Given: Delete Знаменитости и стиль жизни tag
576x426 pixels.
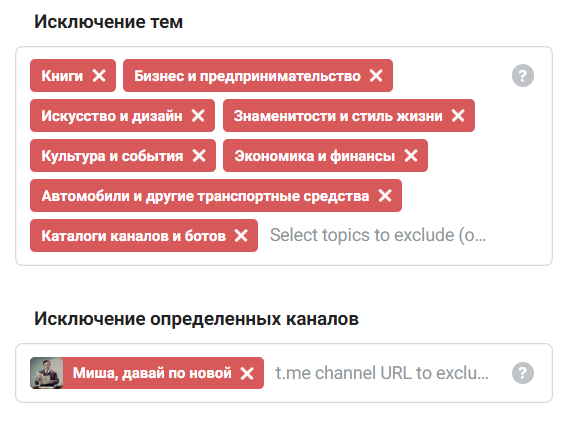Looking at the screenshot, I should [x=458, y=116].
